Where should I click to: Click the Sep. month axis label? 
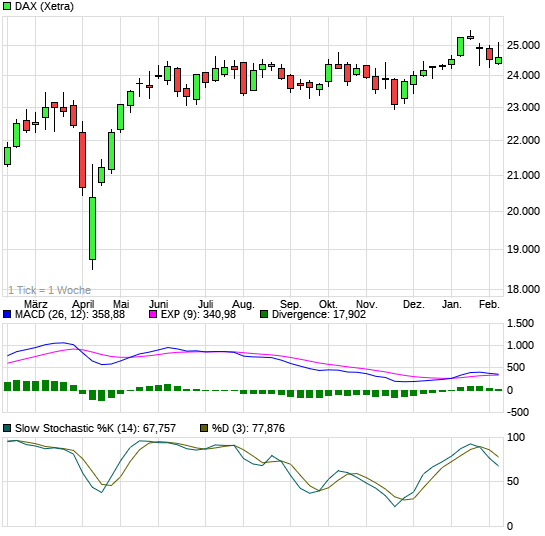point(291,304)
